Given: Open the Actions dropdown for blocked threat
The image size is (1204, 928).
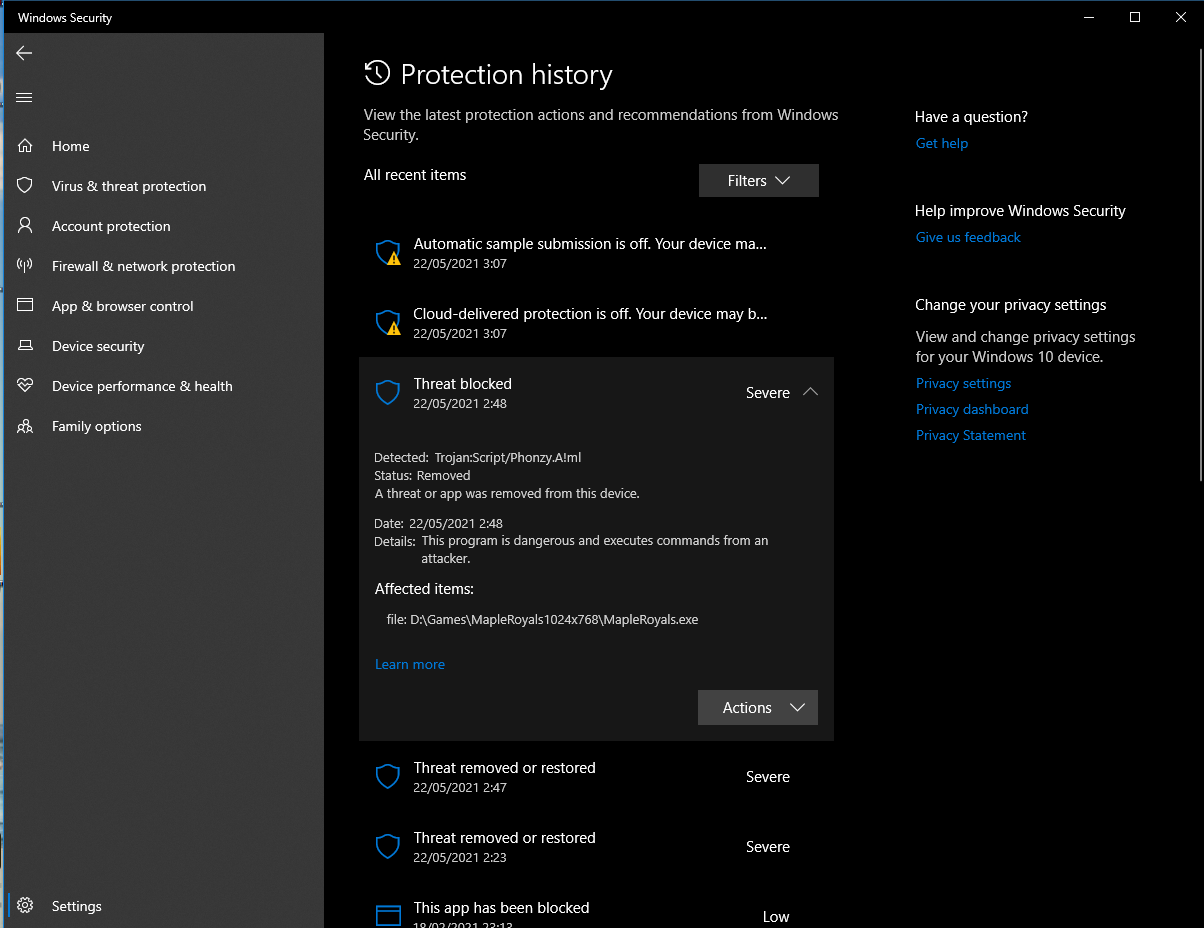Looking at the screenshot, I should point(758,708).
